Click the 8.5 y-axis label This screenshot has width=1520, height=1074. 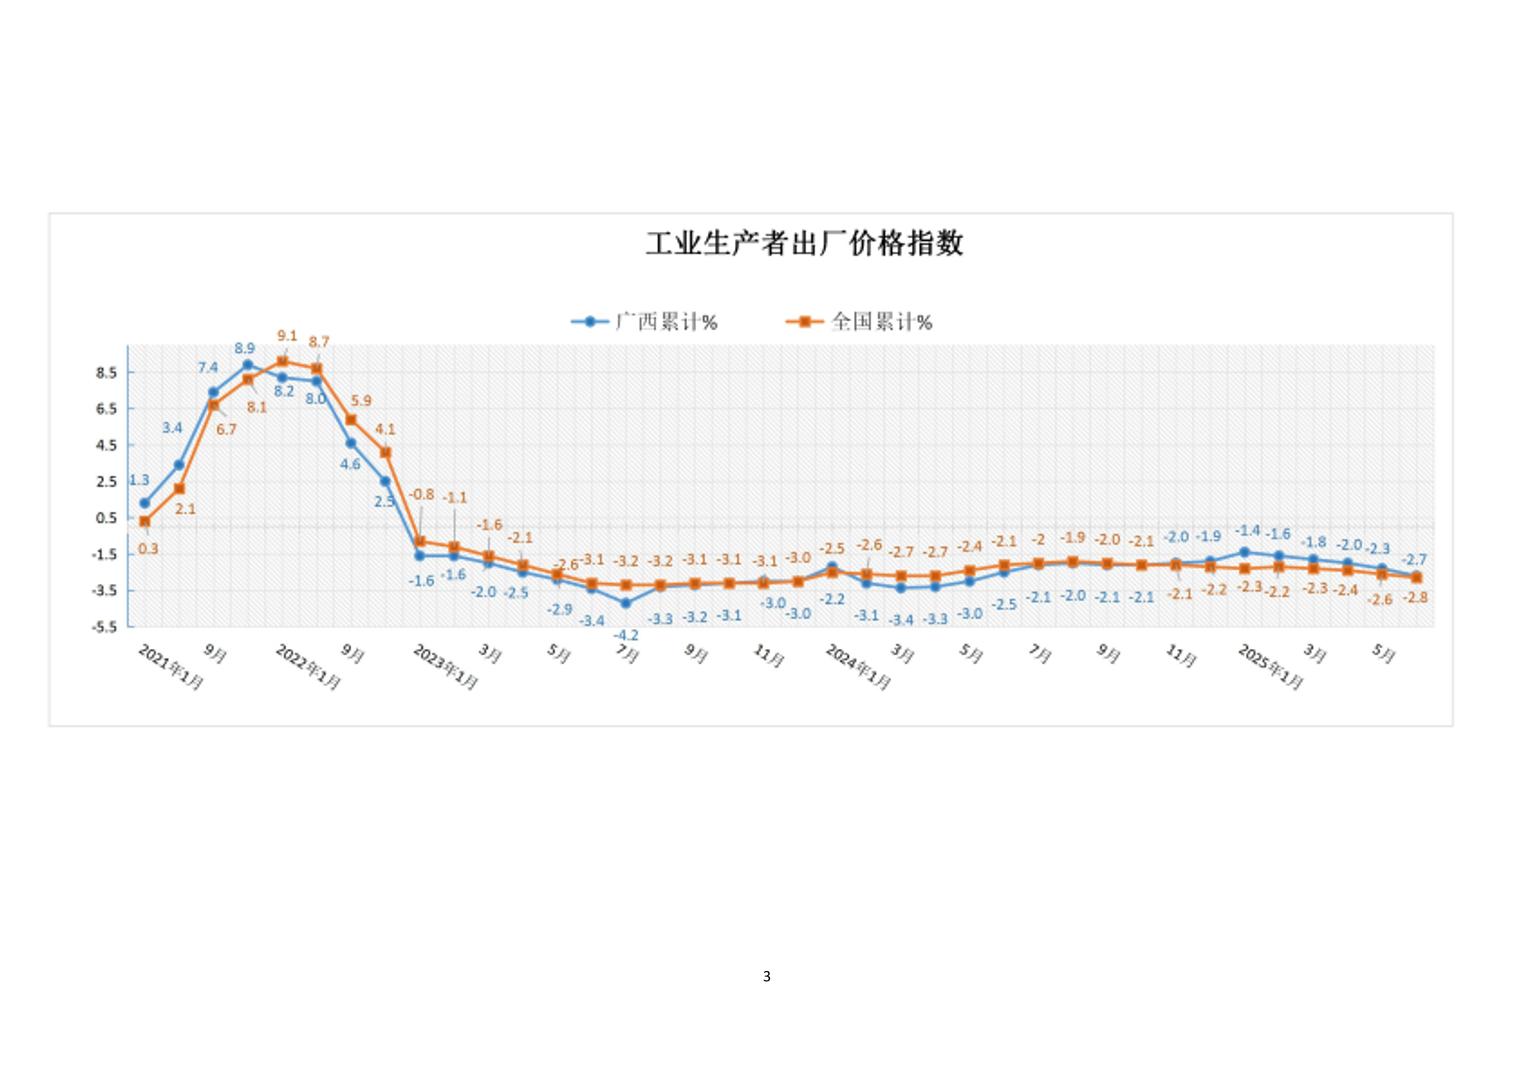point(107,372)
